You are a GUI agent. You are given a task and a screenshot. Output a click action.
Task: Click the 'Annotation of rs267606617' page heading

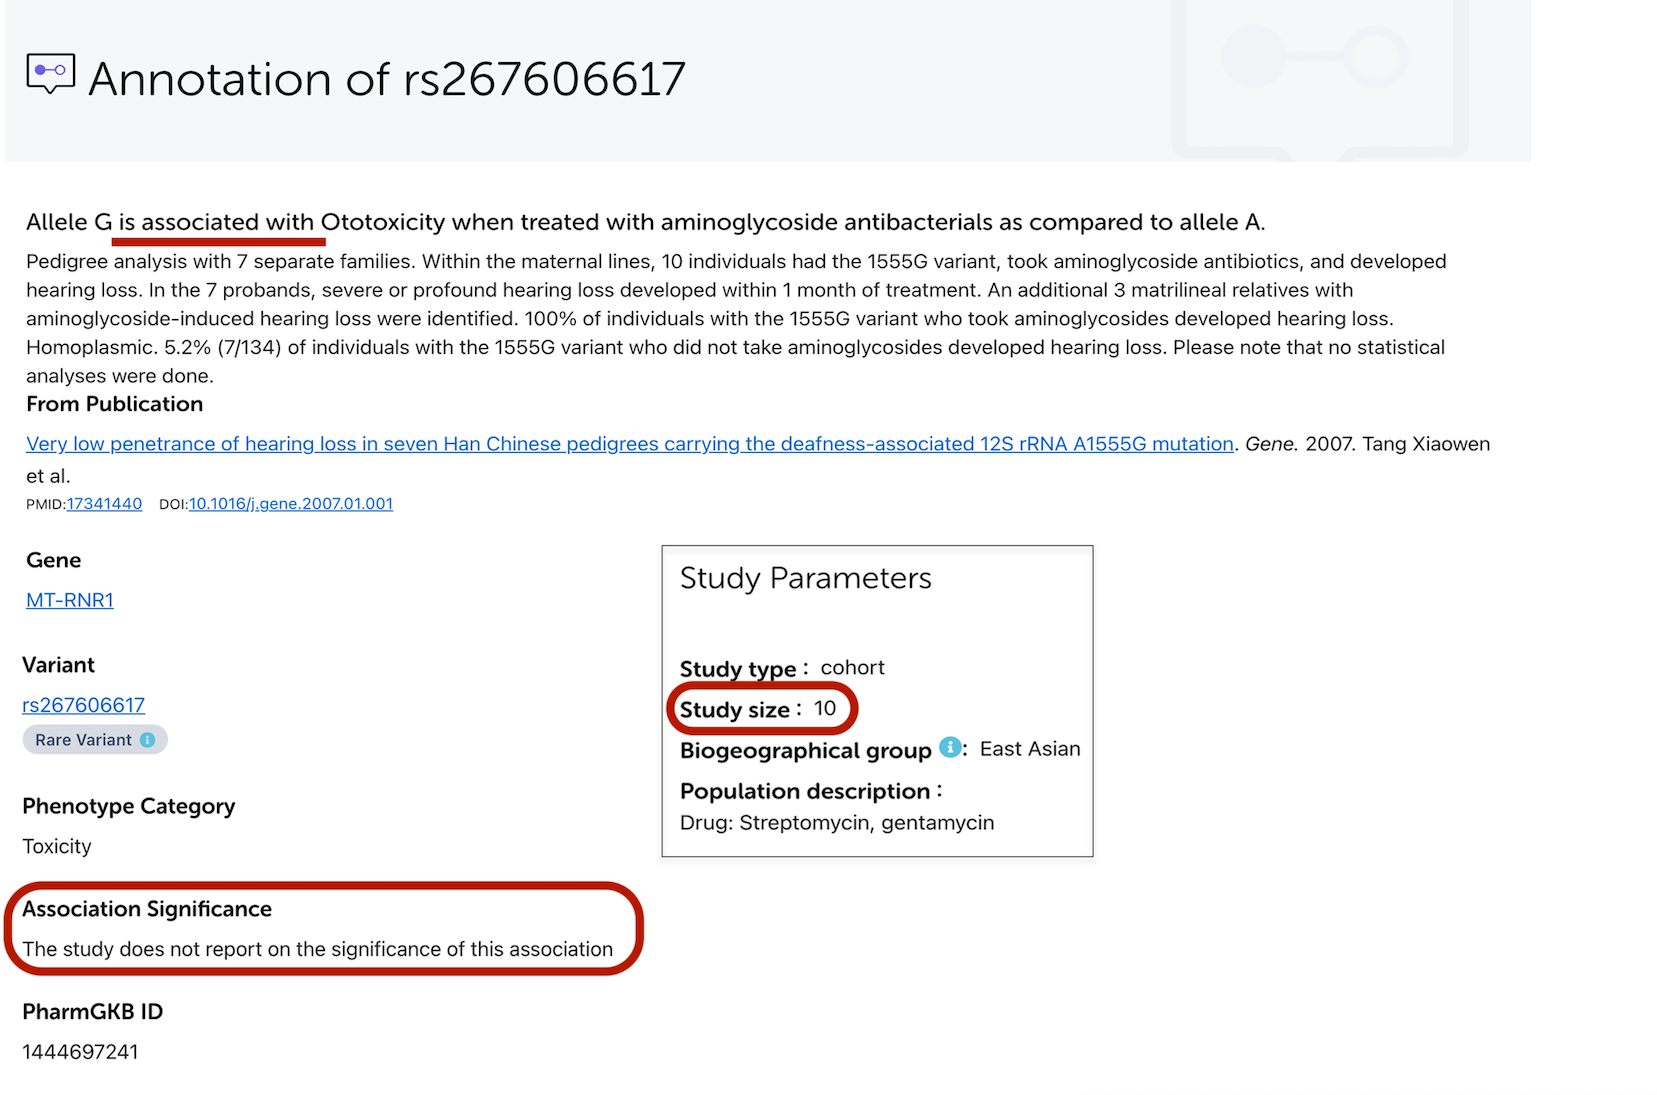(x=386, y=79)
